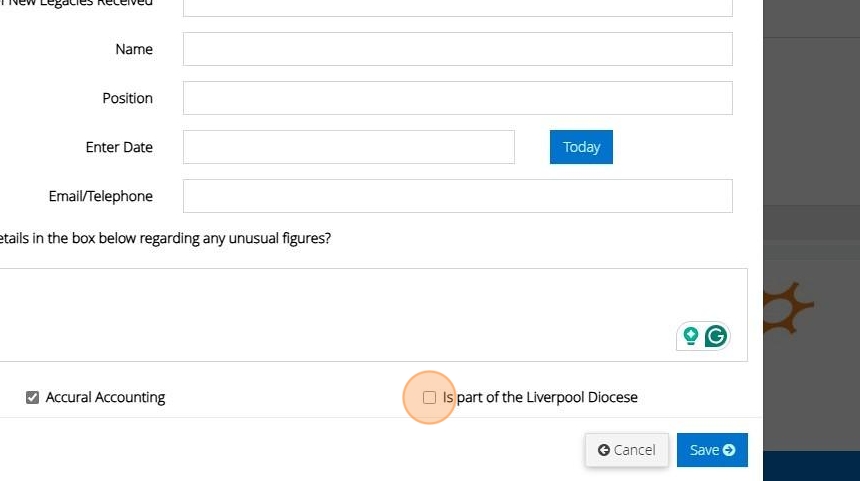Viewport: 860px width, 481px height.
Task: Click the lightbulb suggestions icon
Action: [690, 336]
